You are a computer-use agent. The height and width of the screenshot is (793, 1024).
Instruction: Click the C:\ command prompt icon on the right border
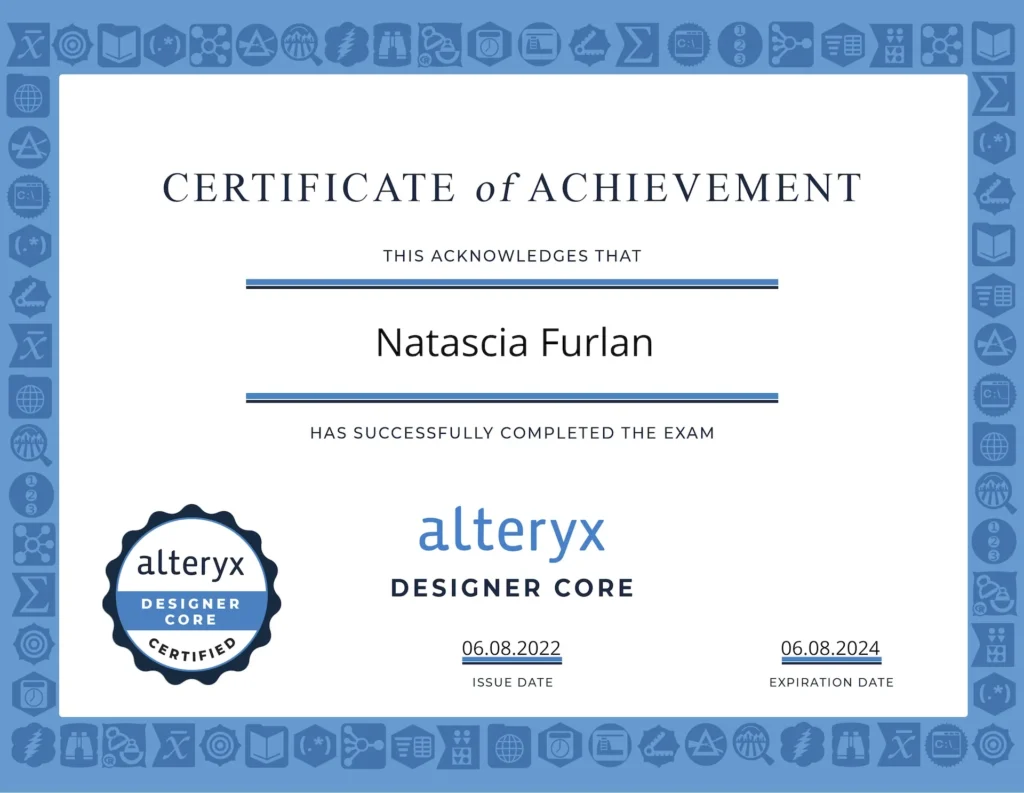pyautogui.click(x=995, y=395)
